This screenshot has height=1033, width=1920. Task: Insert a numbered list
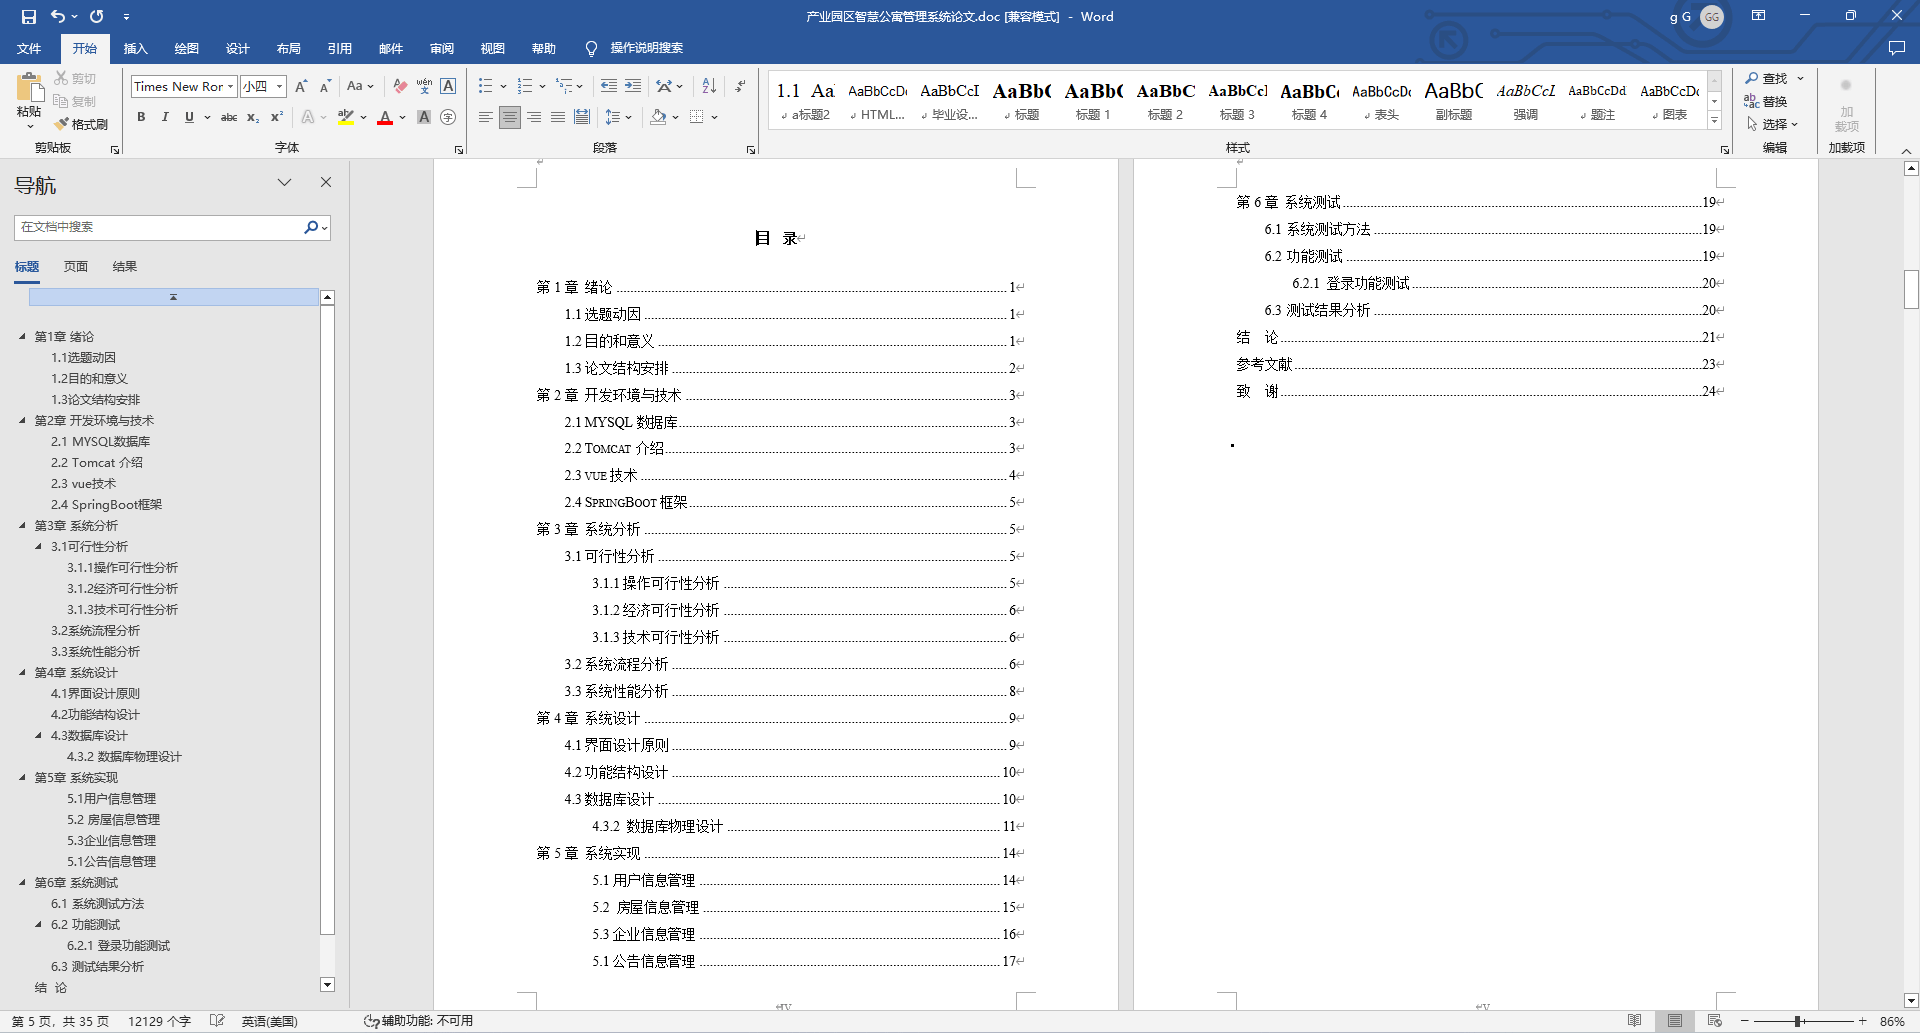coord(525,87)
